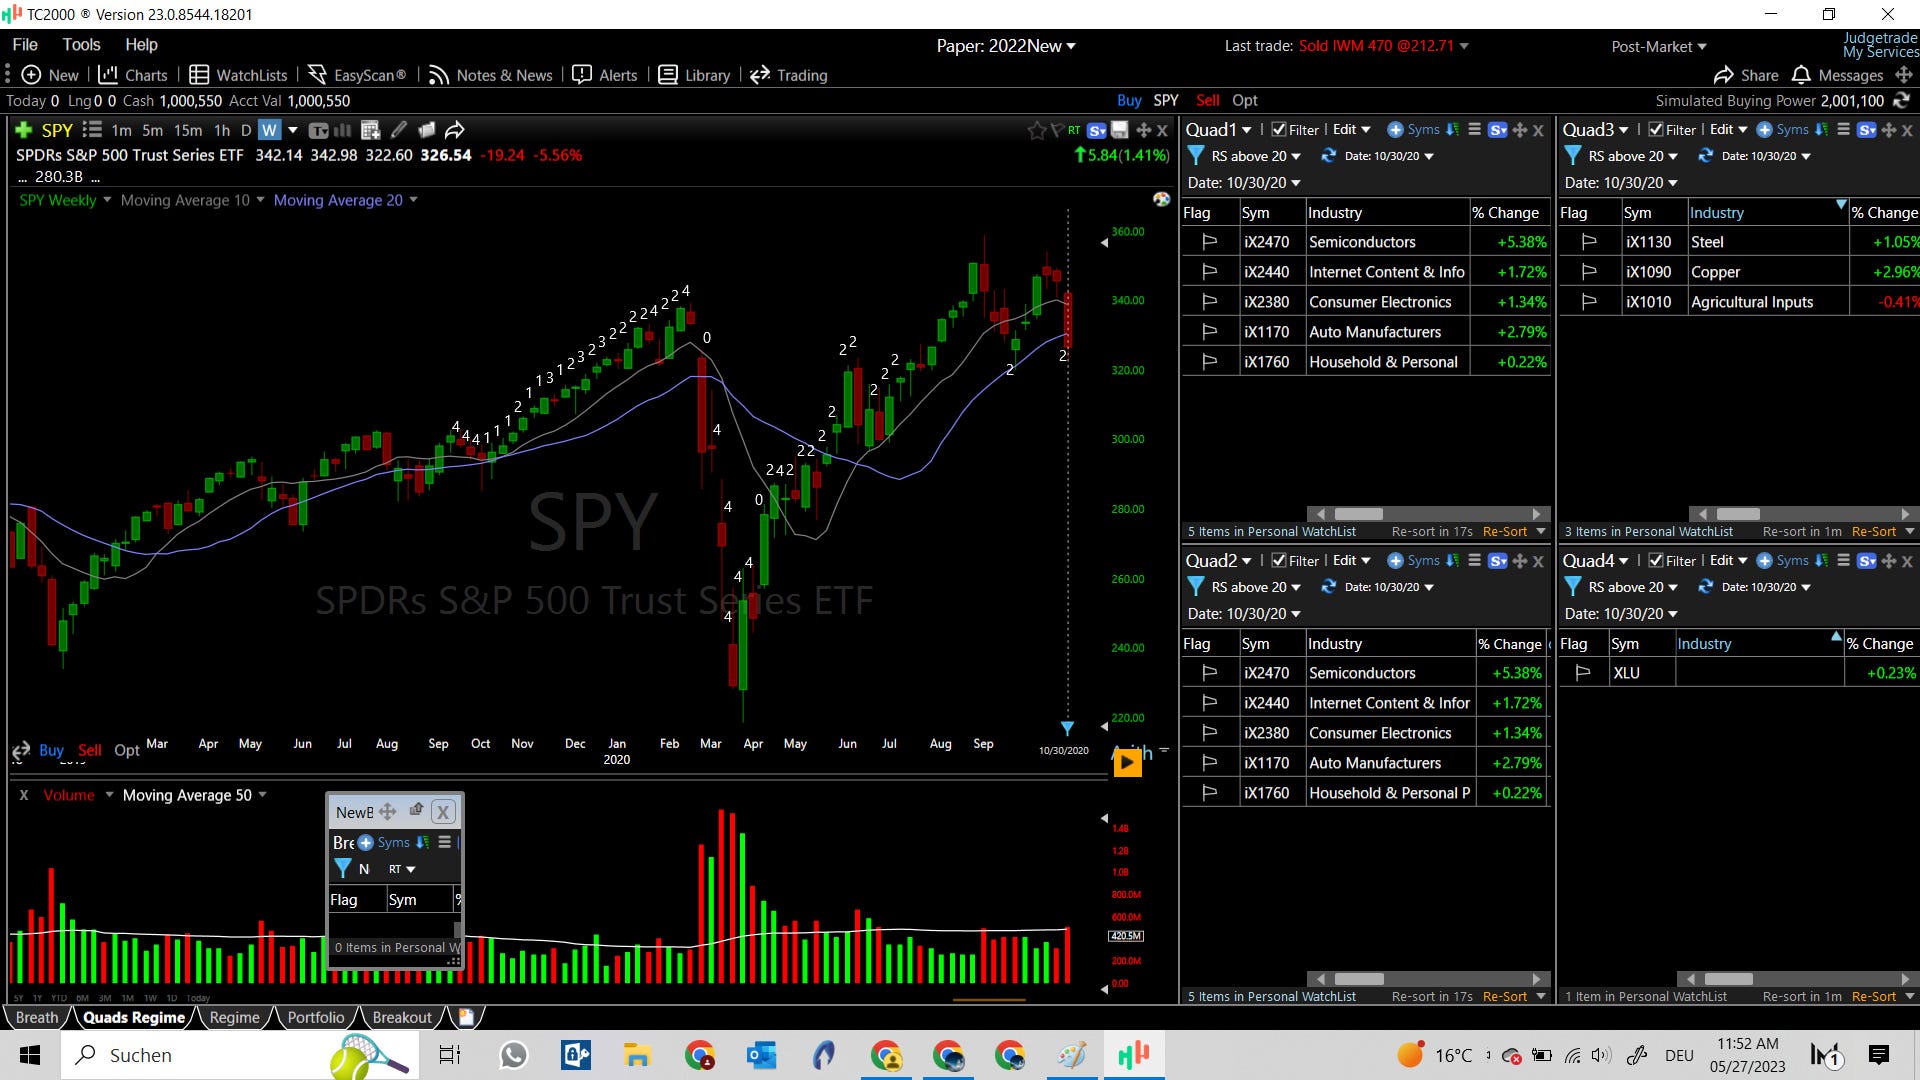This screenshot has width=1920, height=1080.
Task: Click the drawing tools pencil icon
Action: pyautogui.click(x=399, y=130)
